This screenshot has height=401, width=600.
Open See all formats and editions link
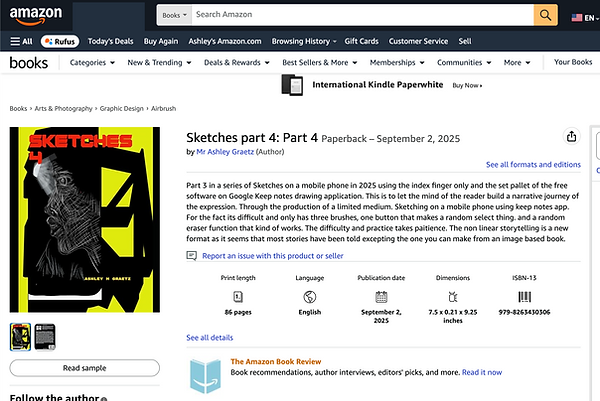coord(533,164)
